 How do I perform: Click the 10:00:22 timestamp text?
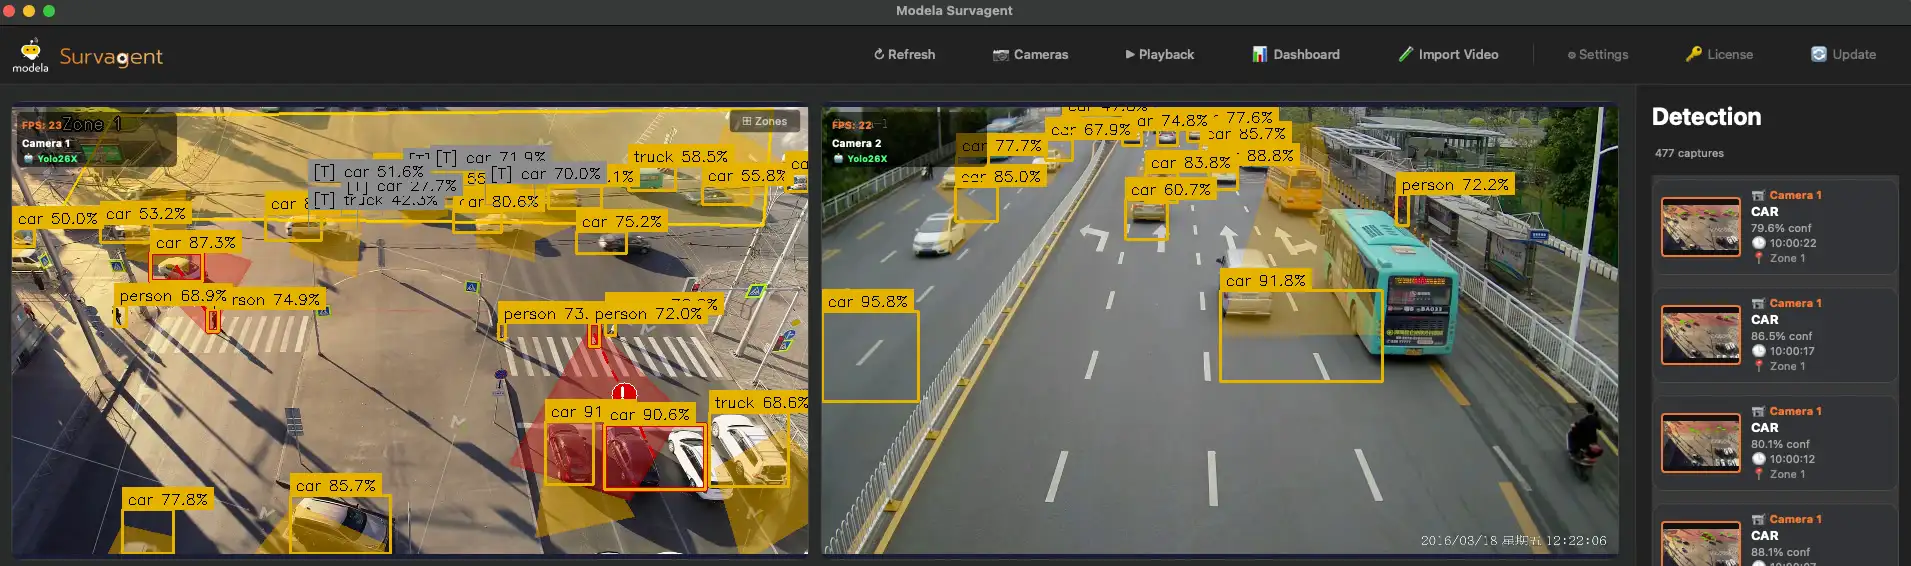coord(1793,243)
